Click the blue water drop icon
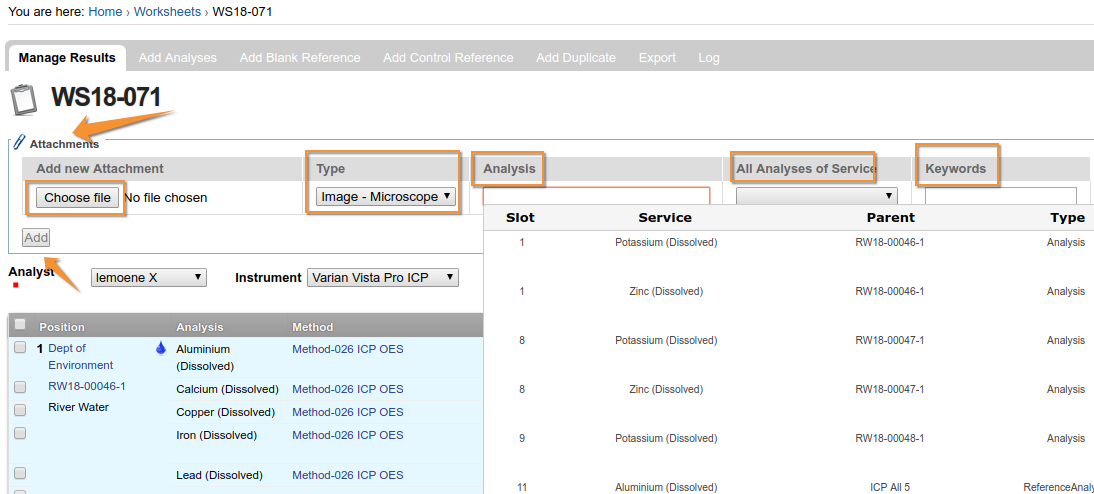Screen dimensions: 1094x494 click(x=160, y=349)
